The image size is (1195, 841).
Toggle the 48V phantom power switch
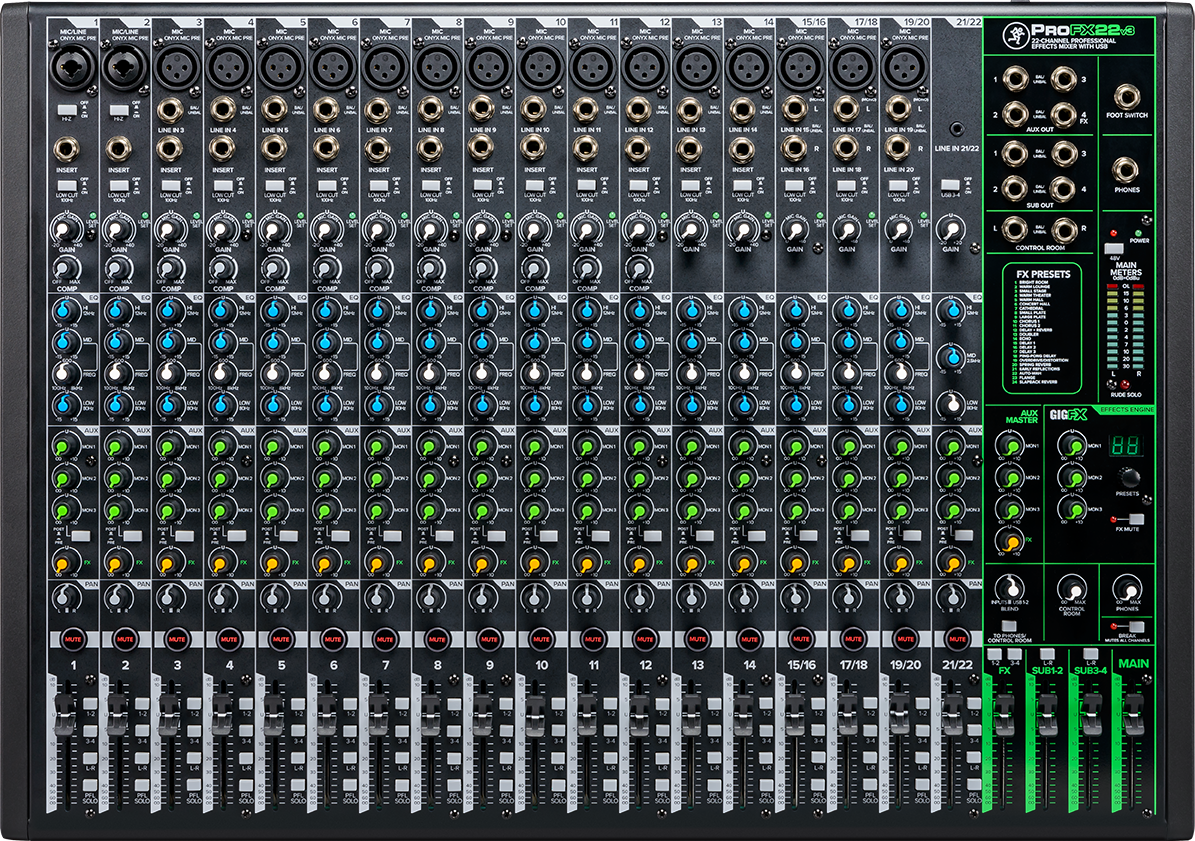point(1113,246)
